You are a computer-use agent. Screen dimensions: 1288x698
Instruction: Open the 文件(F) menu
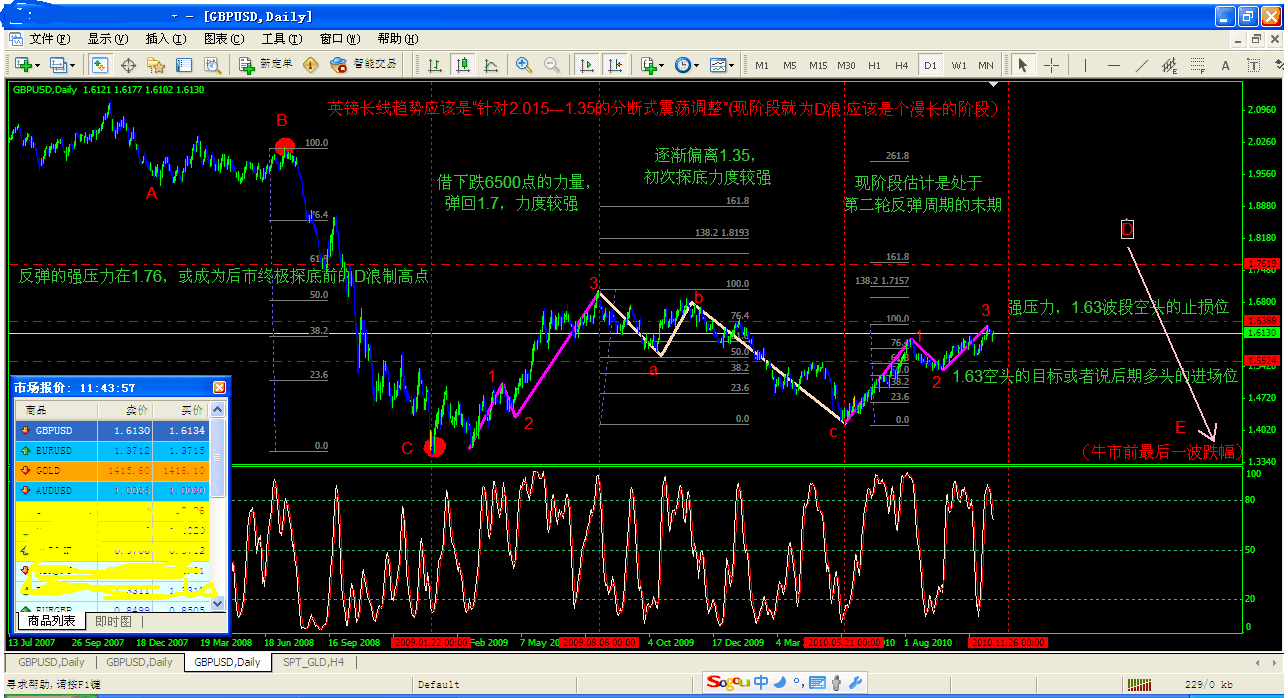tap(49, 39)
